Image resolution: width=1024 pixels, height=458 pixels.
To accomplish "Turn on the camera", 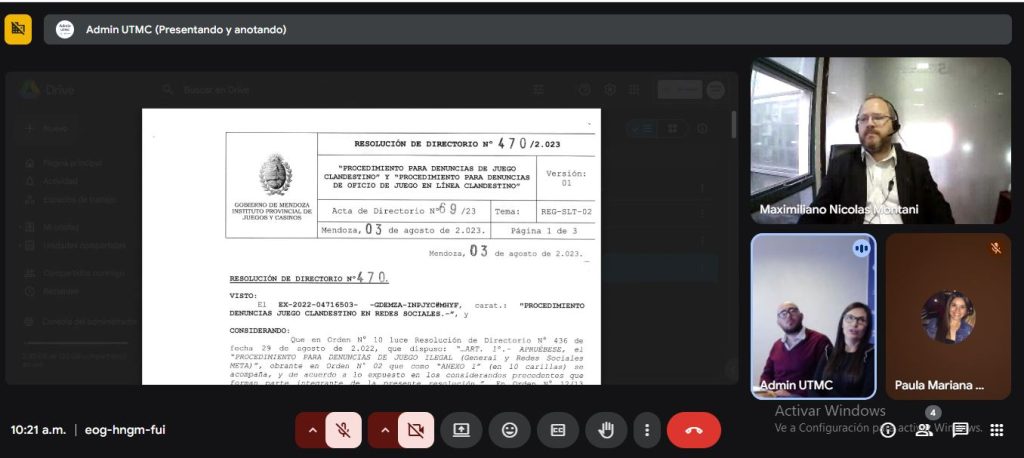I will pyautogui.click(x=415, y=430).
